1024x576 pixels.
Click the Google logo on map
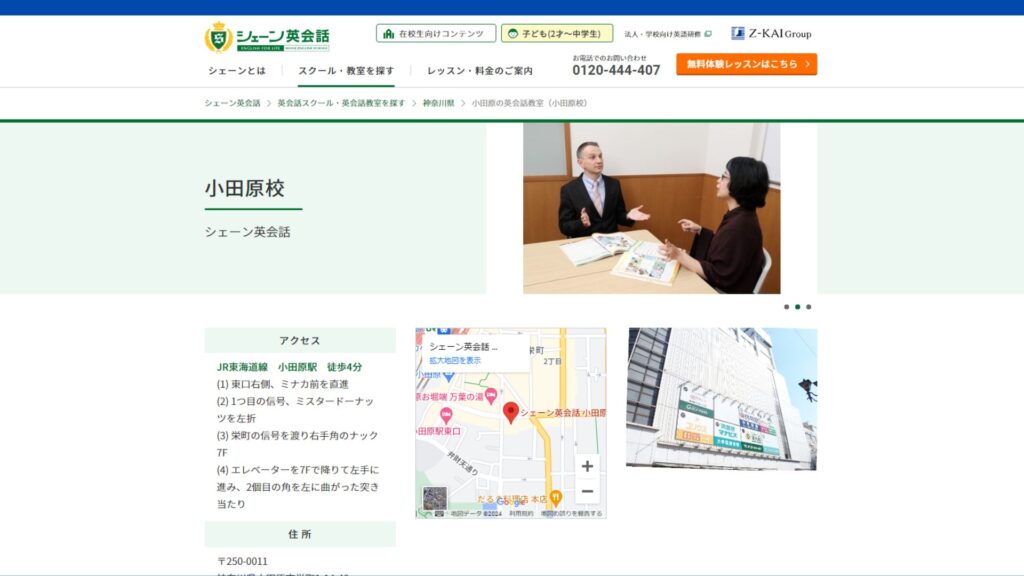(511, 502)
